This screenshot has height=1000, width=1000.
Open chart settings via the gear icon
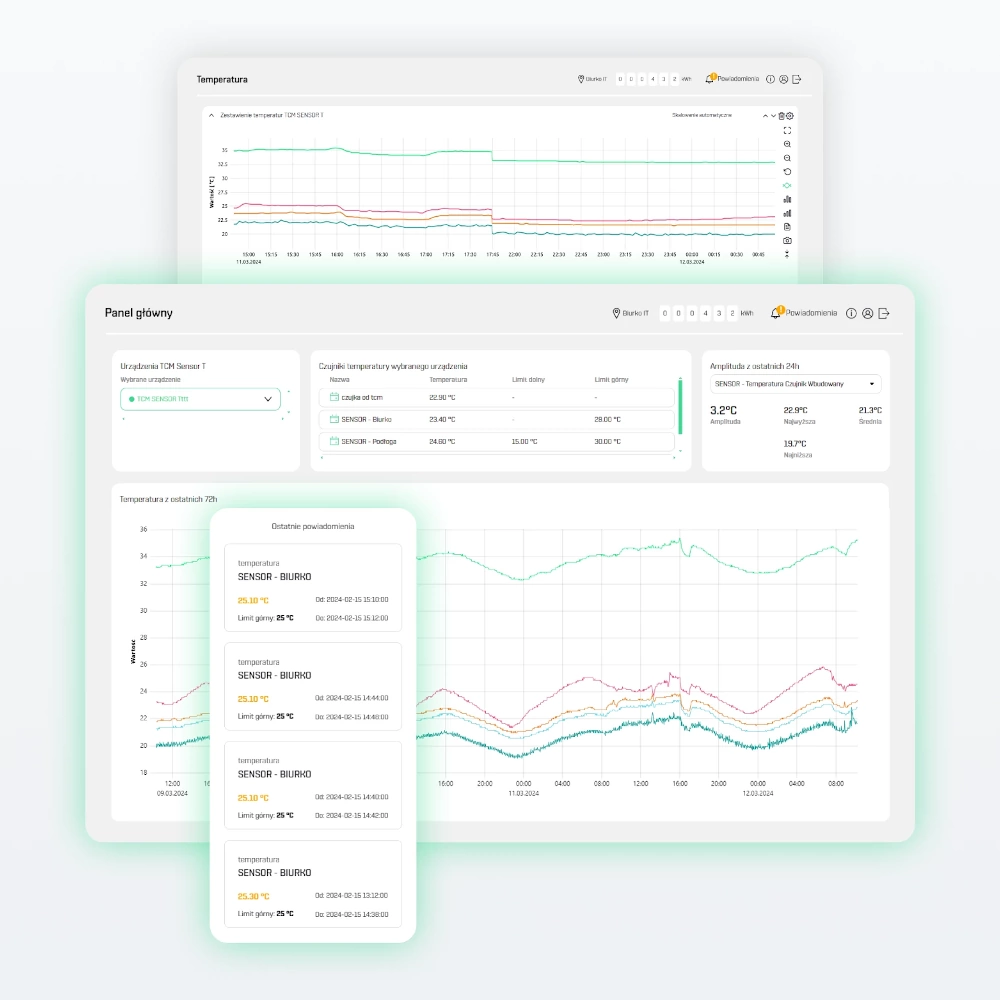click(x=790, y=116)
